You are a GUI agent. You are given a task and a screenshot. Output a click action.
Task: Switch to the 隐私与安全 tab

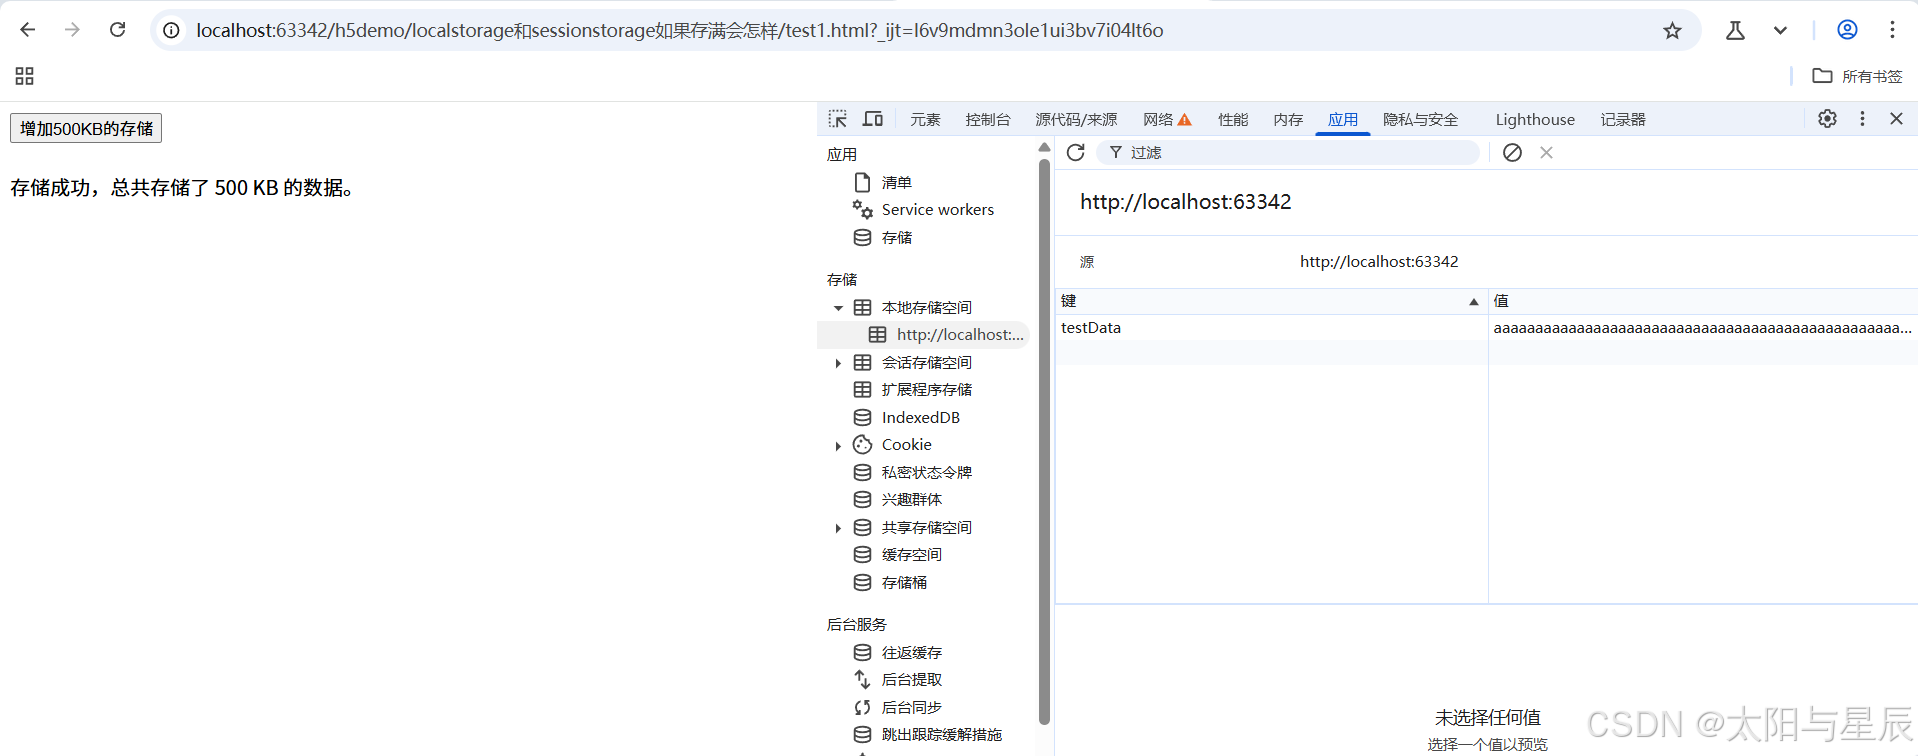click(1421, 120)
